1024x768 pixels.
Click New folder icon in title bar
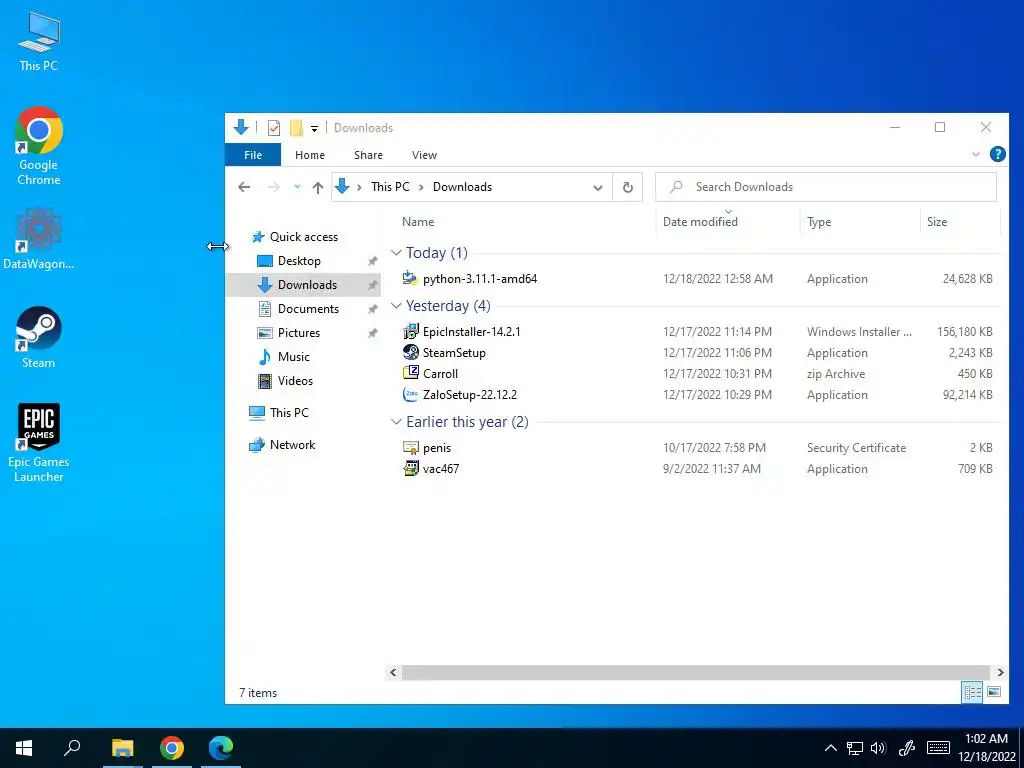pos(296,128)
